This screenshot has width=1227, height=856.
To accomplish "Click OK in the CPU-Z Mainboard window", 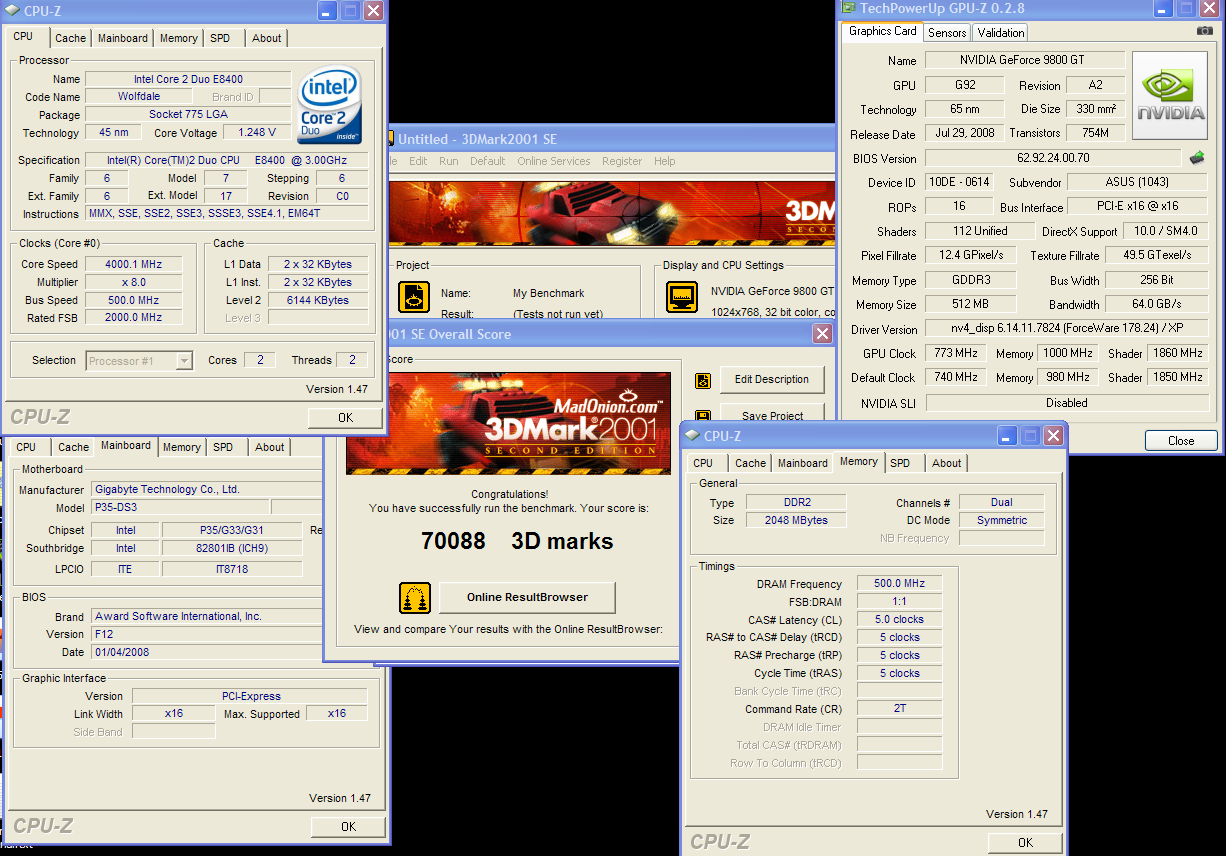I will click(348, 827).
